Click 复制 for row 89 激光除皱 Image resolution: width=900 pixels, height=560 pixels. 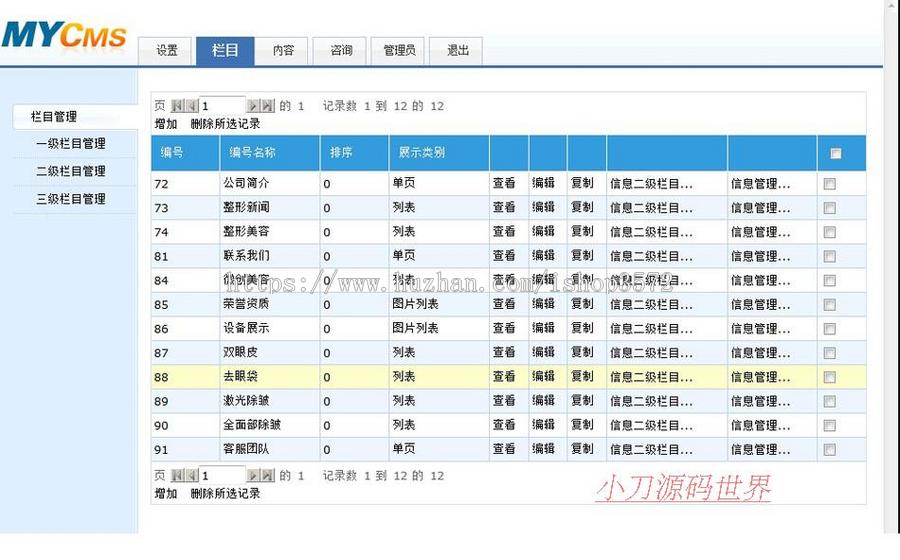582,400
